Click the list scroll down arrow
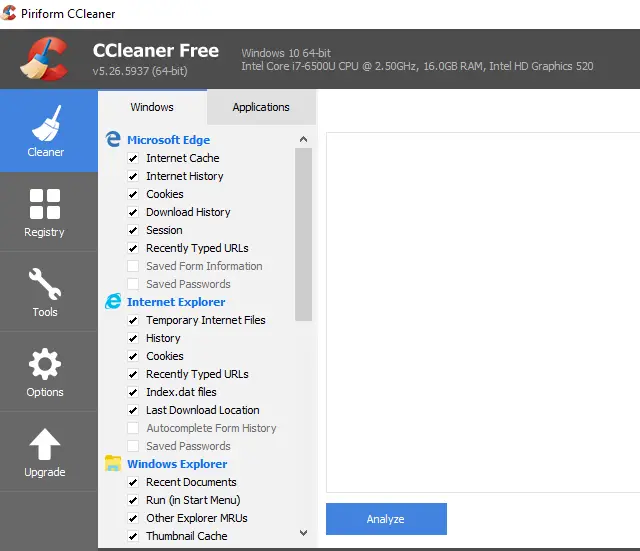The width and height of the screenshot is (640, 551). [x=303, y=533]
